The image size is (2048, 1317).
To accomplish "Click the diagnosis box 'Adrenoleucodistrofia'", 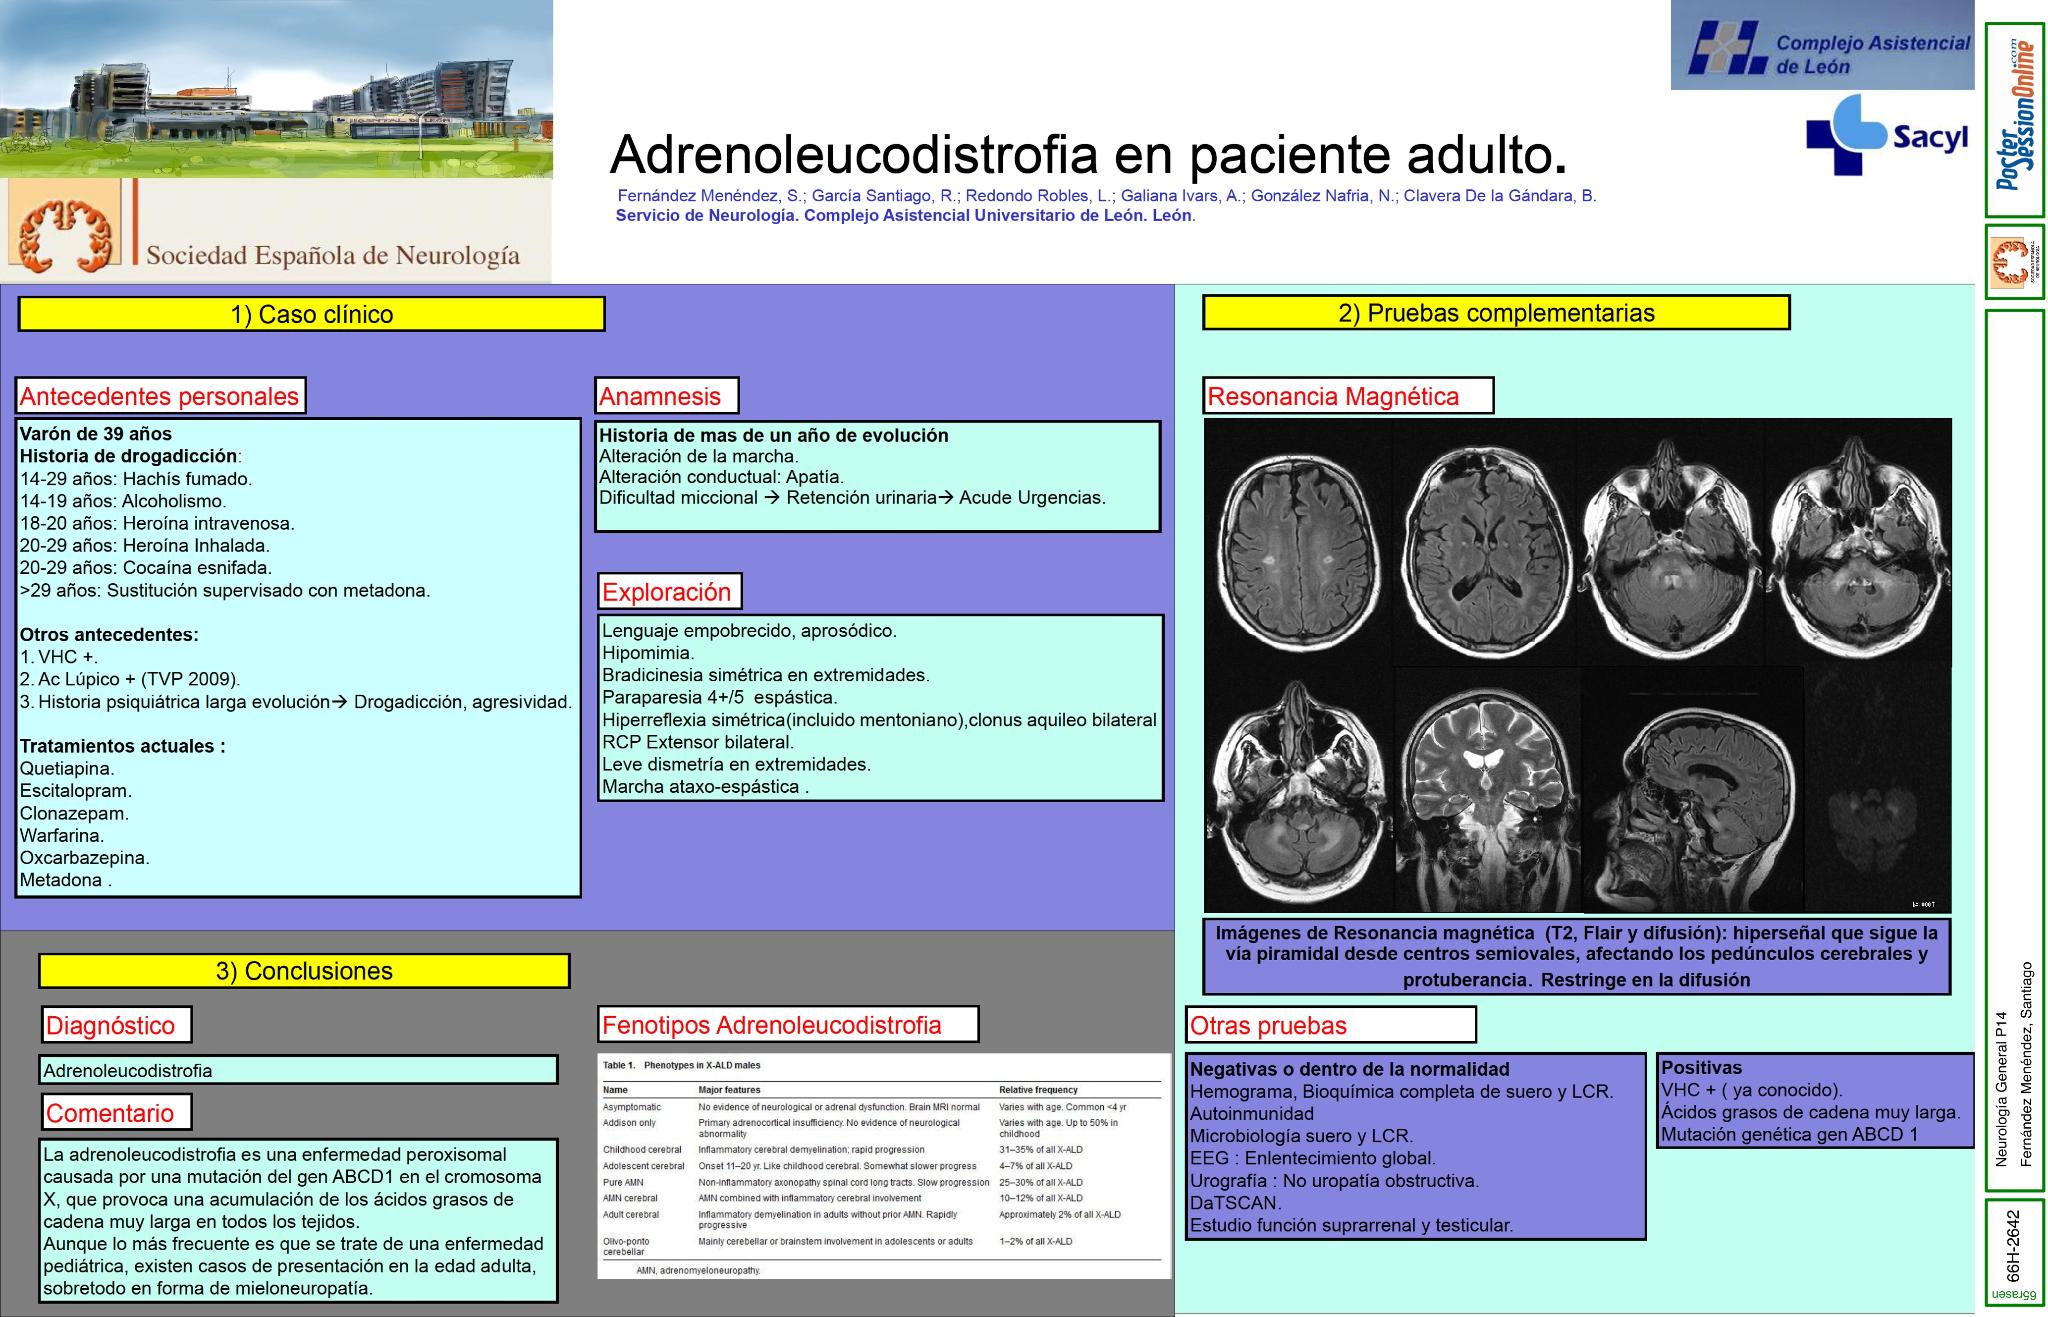I will tap(298, 1070).
